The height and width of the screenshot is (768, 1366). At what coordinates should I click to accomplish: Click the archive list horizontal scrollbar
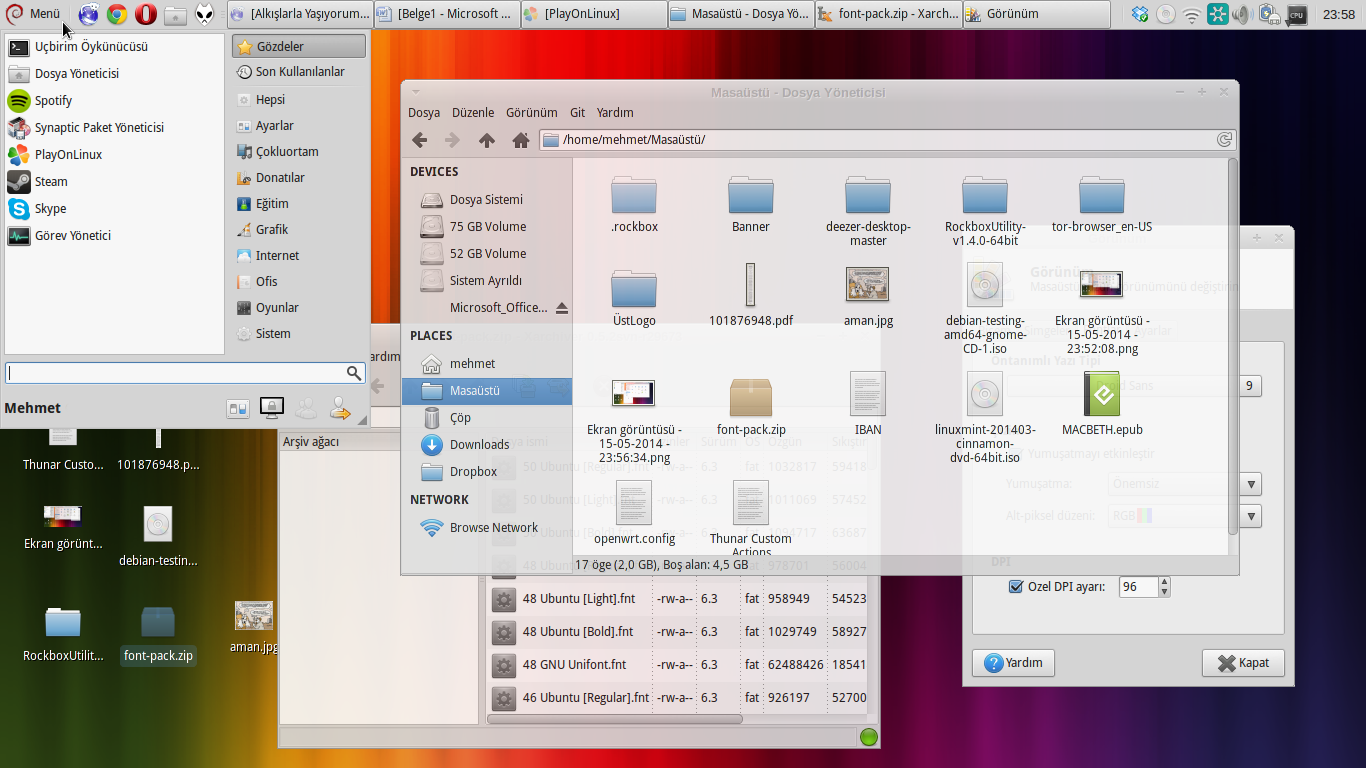615,719
